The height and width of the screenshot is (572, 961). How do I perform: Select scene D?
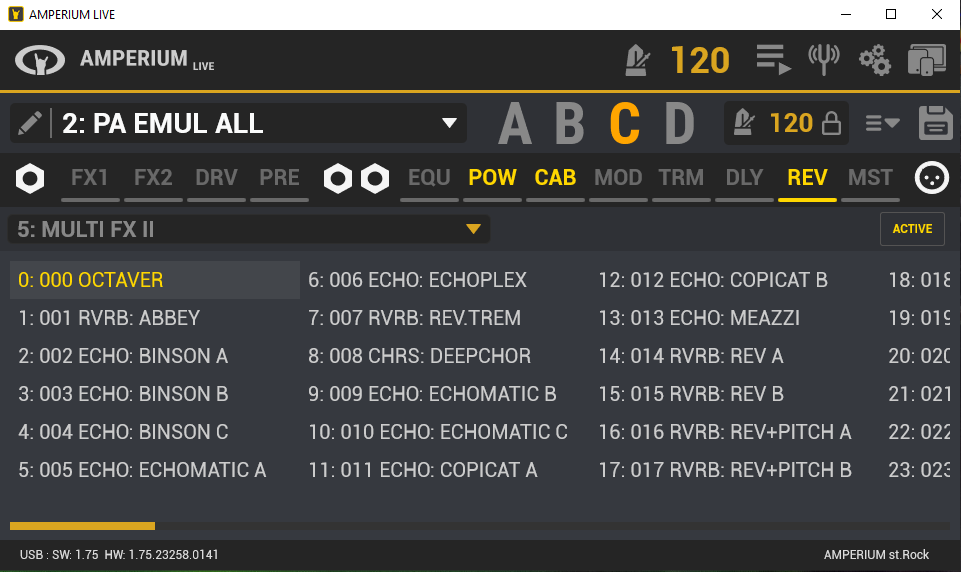click(x=680, y=123)
